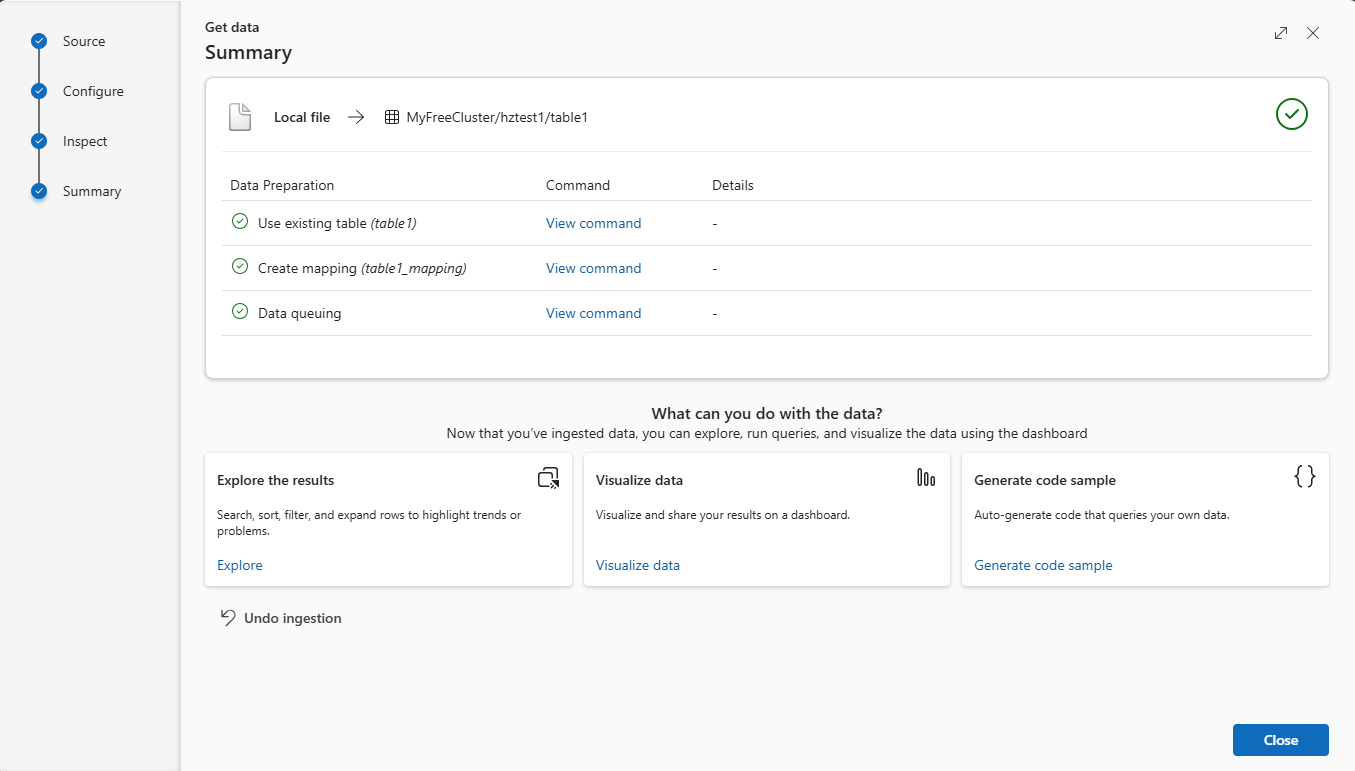Screen dimensions: 1355x771
Task: Click the expand dialog arrows icon
Action: pos(1281,33)
